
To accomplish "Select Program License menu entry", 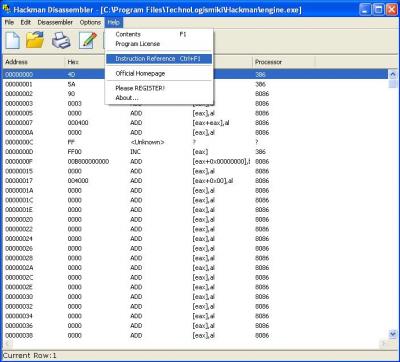I will [159, 44].
